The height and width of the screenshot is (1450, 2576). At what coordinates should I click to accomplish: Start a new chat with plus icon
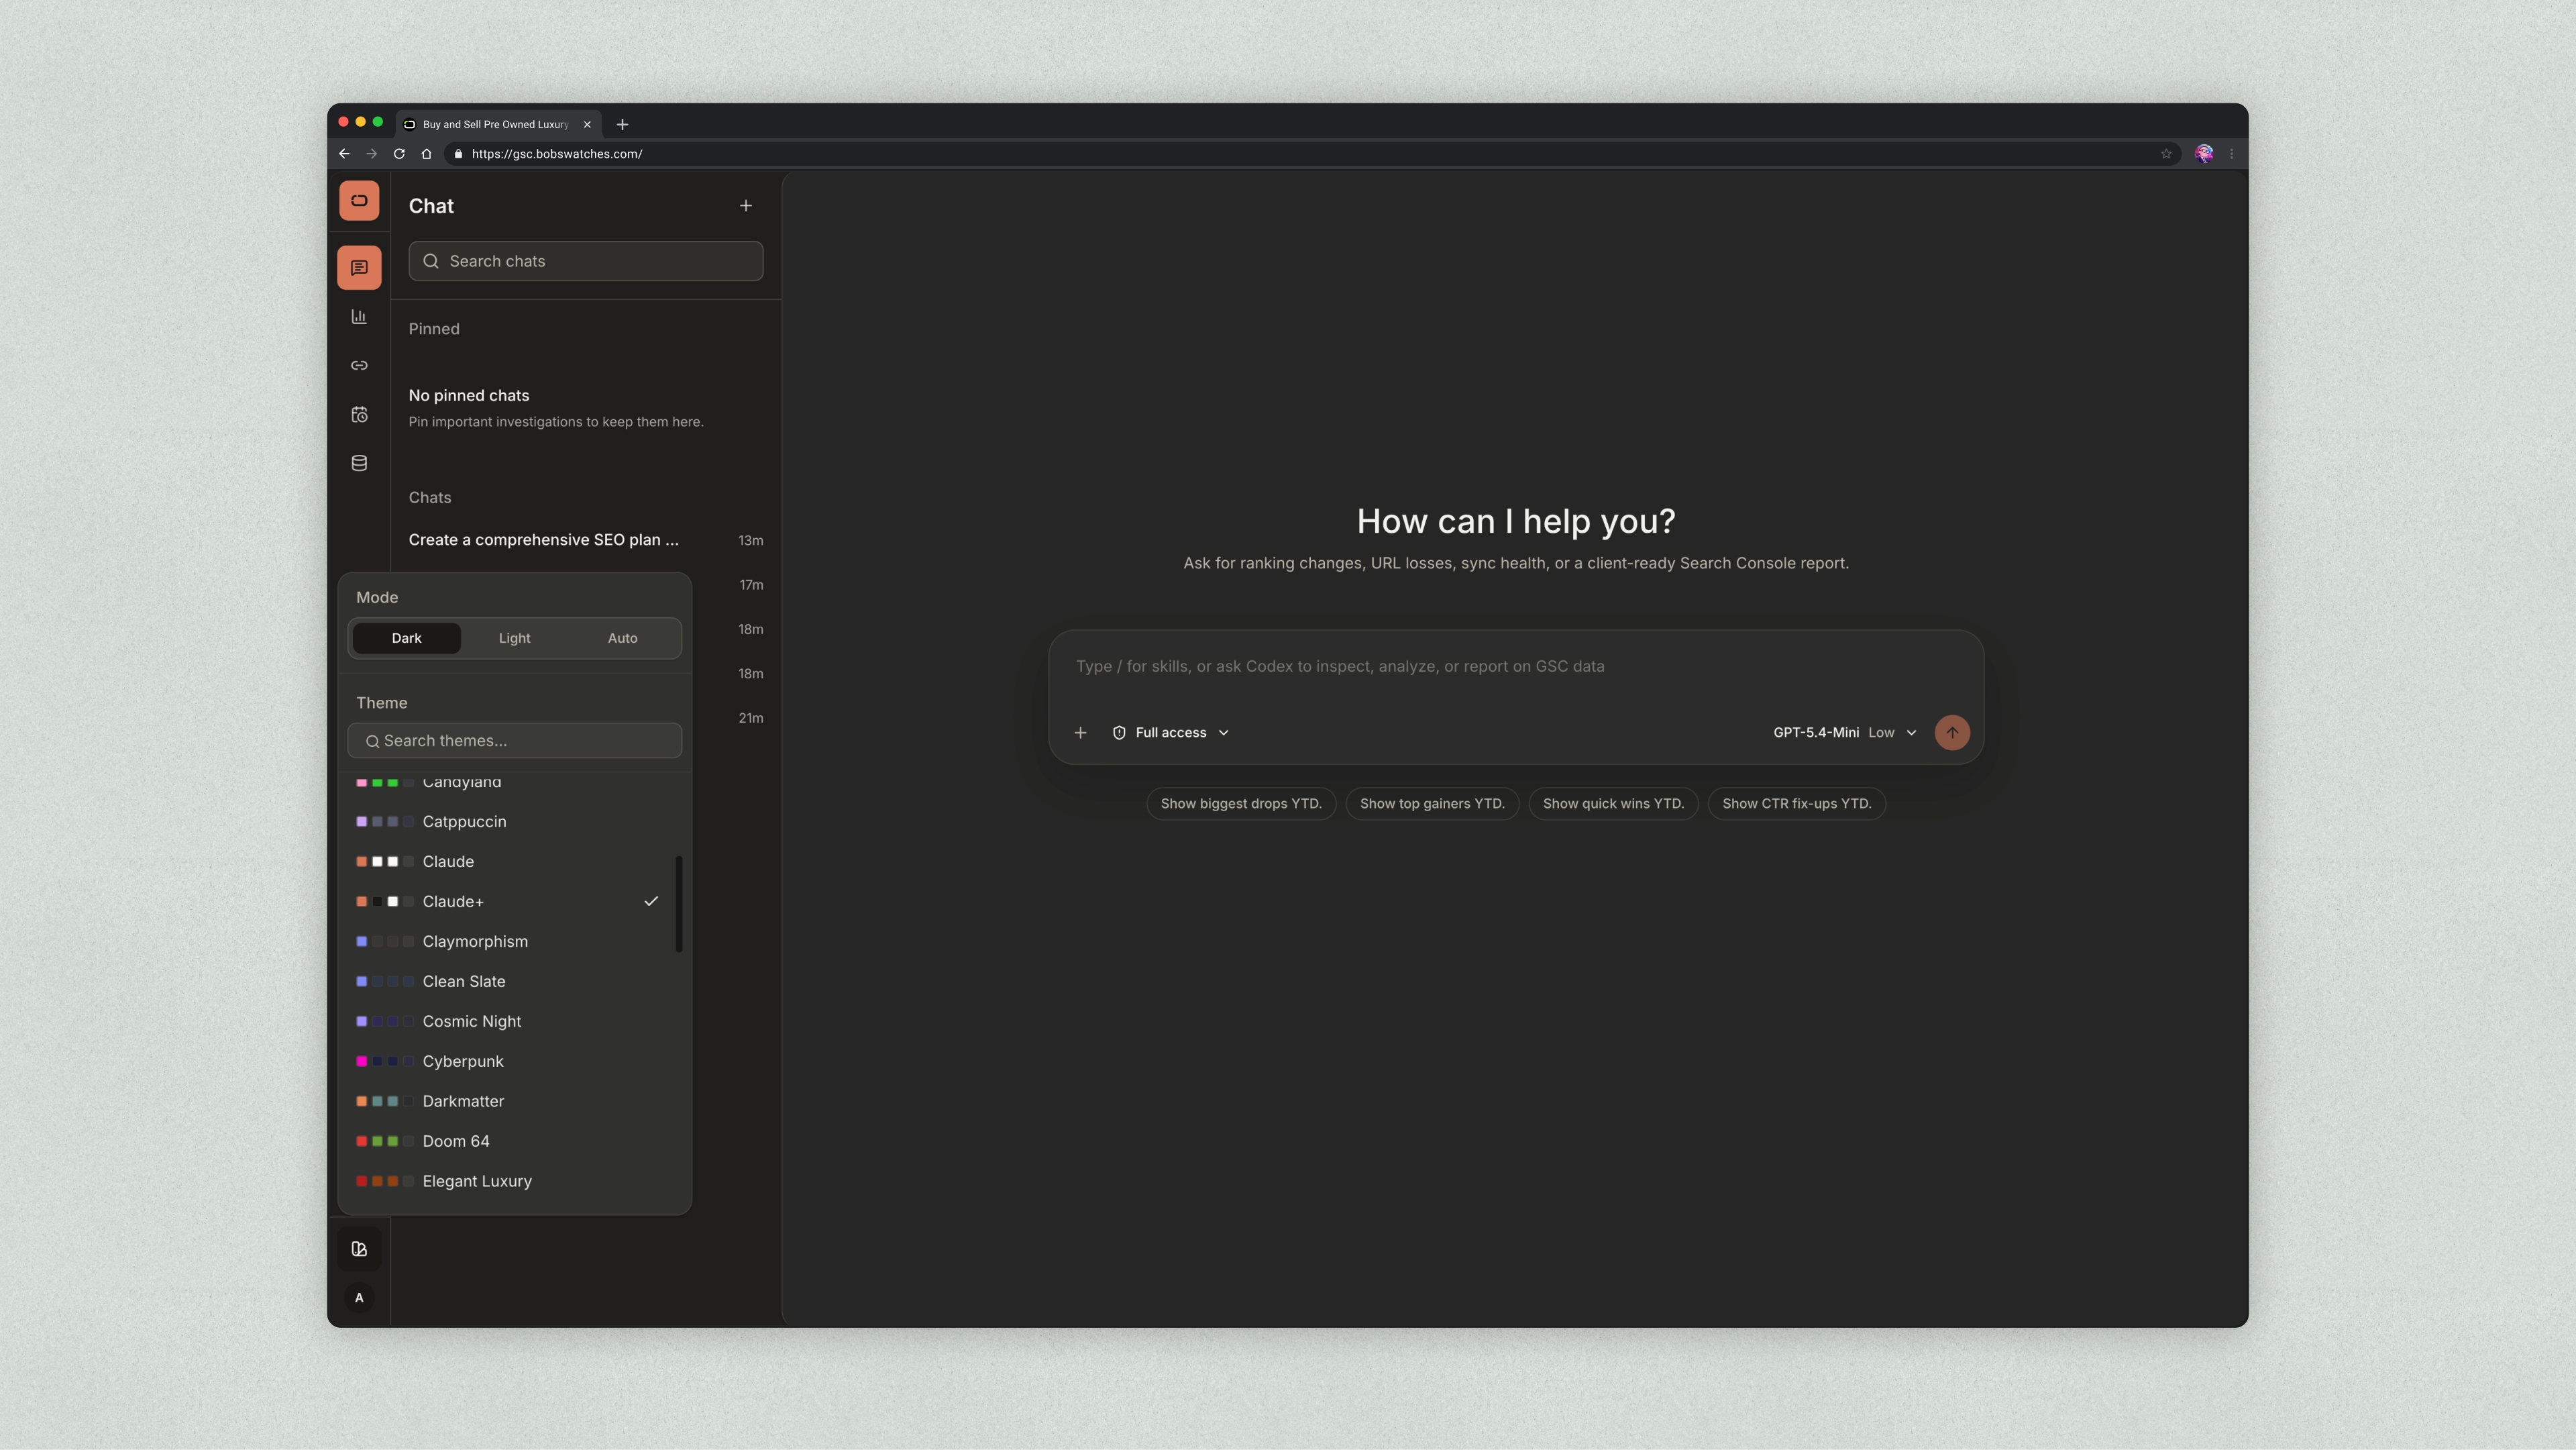pyautogui.click(x=746, y=206)
